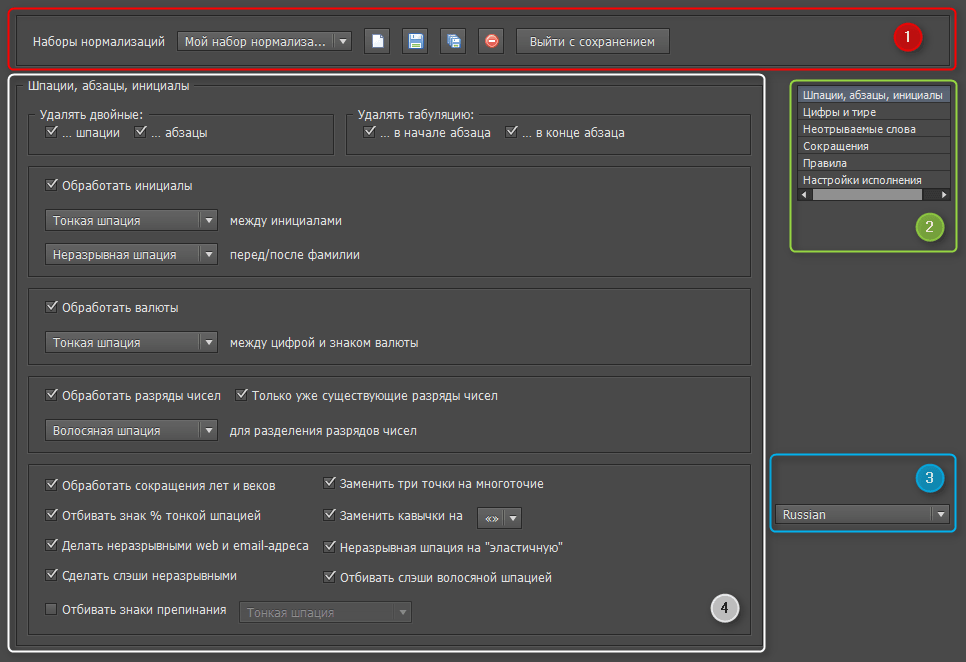This screenshot has height=662, width=966.
Task: Click 'Выйти с сохранением' button
Action: [x=592, y=42]
